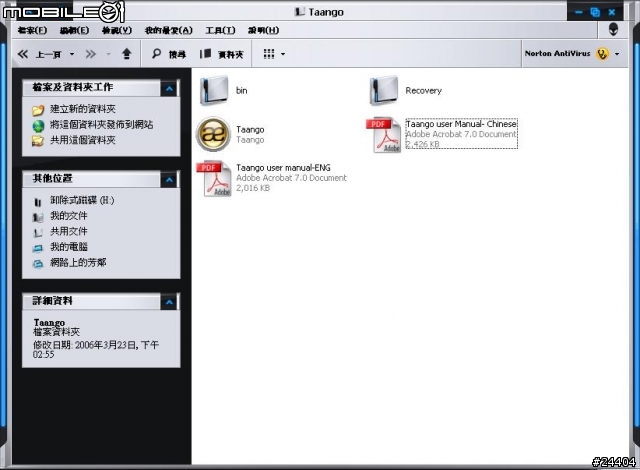Collapse the 詳細資料 panel
640x470 pixels.
pos(169,302)
